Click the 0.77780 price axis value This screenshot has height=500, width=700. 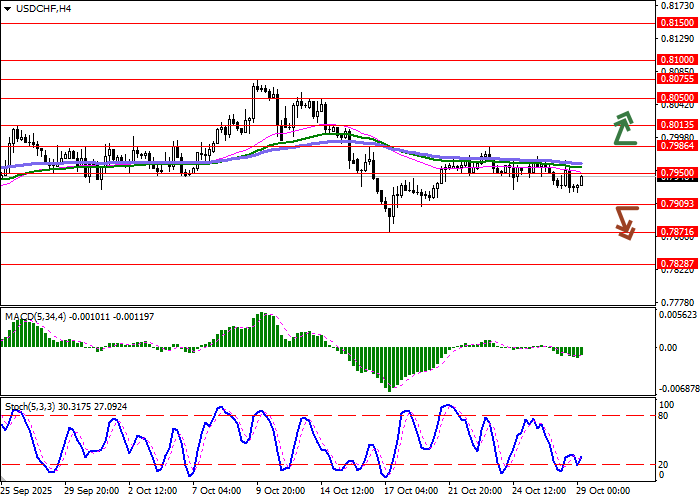[678, 303]
